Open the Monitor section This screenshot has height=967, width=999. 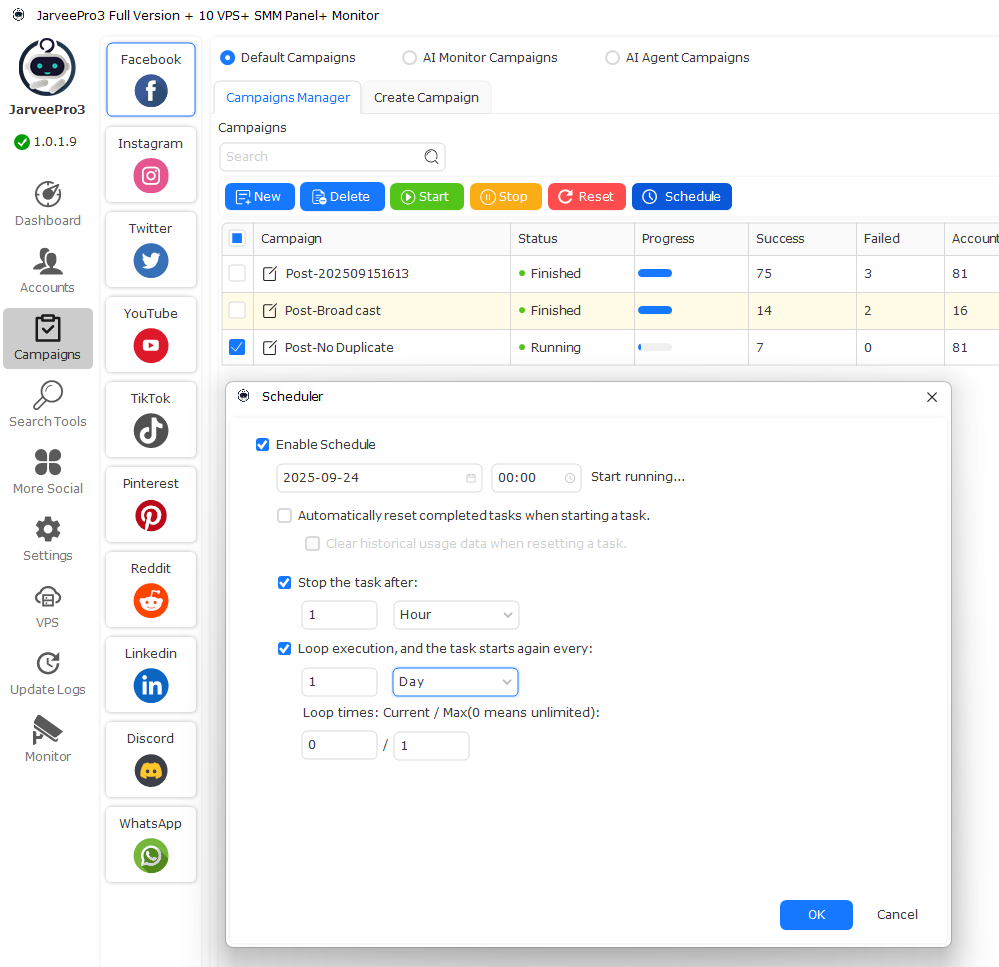pos(48,740)
